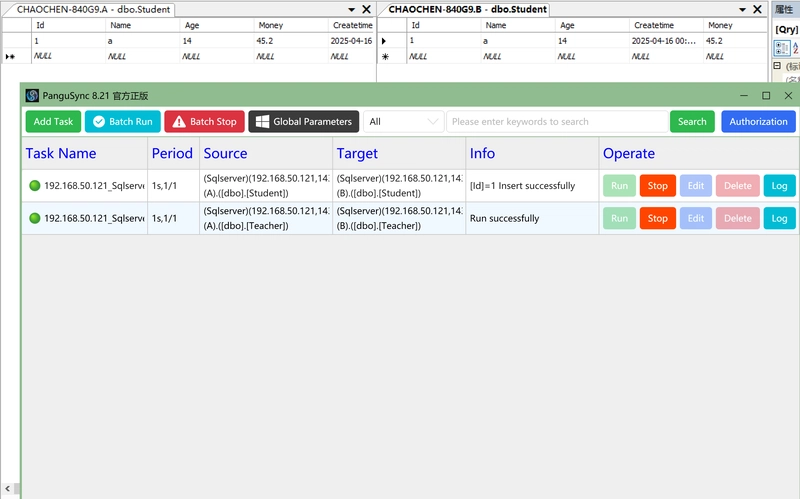Click the green status dot of Student task
The width and height of the screenshot is (800, 499).
pyautogui.click(x=35, y=186)
